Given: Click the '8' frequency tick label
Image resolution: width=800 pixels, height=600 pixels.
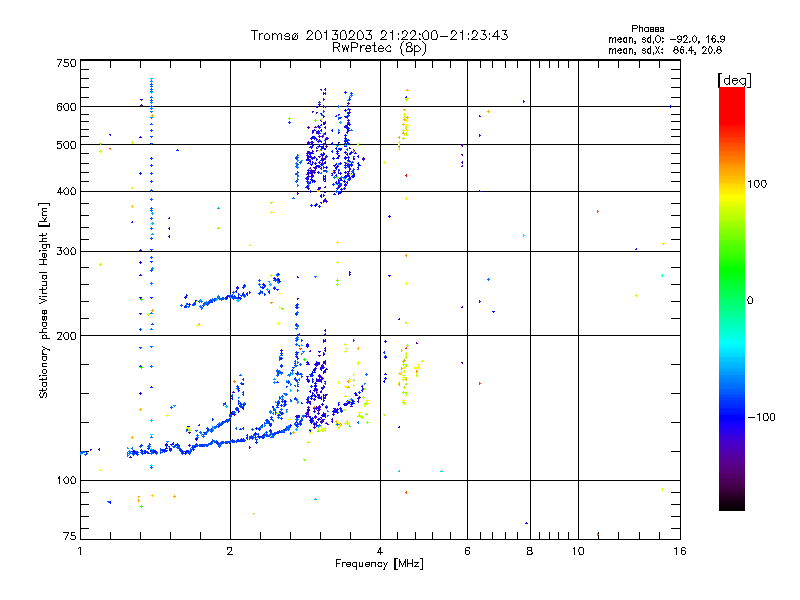Looking at the screenshot, I should pos(530,551).
